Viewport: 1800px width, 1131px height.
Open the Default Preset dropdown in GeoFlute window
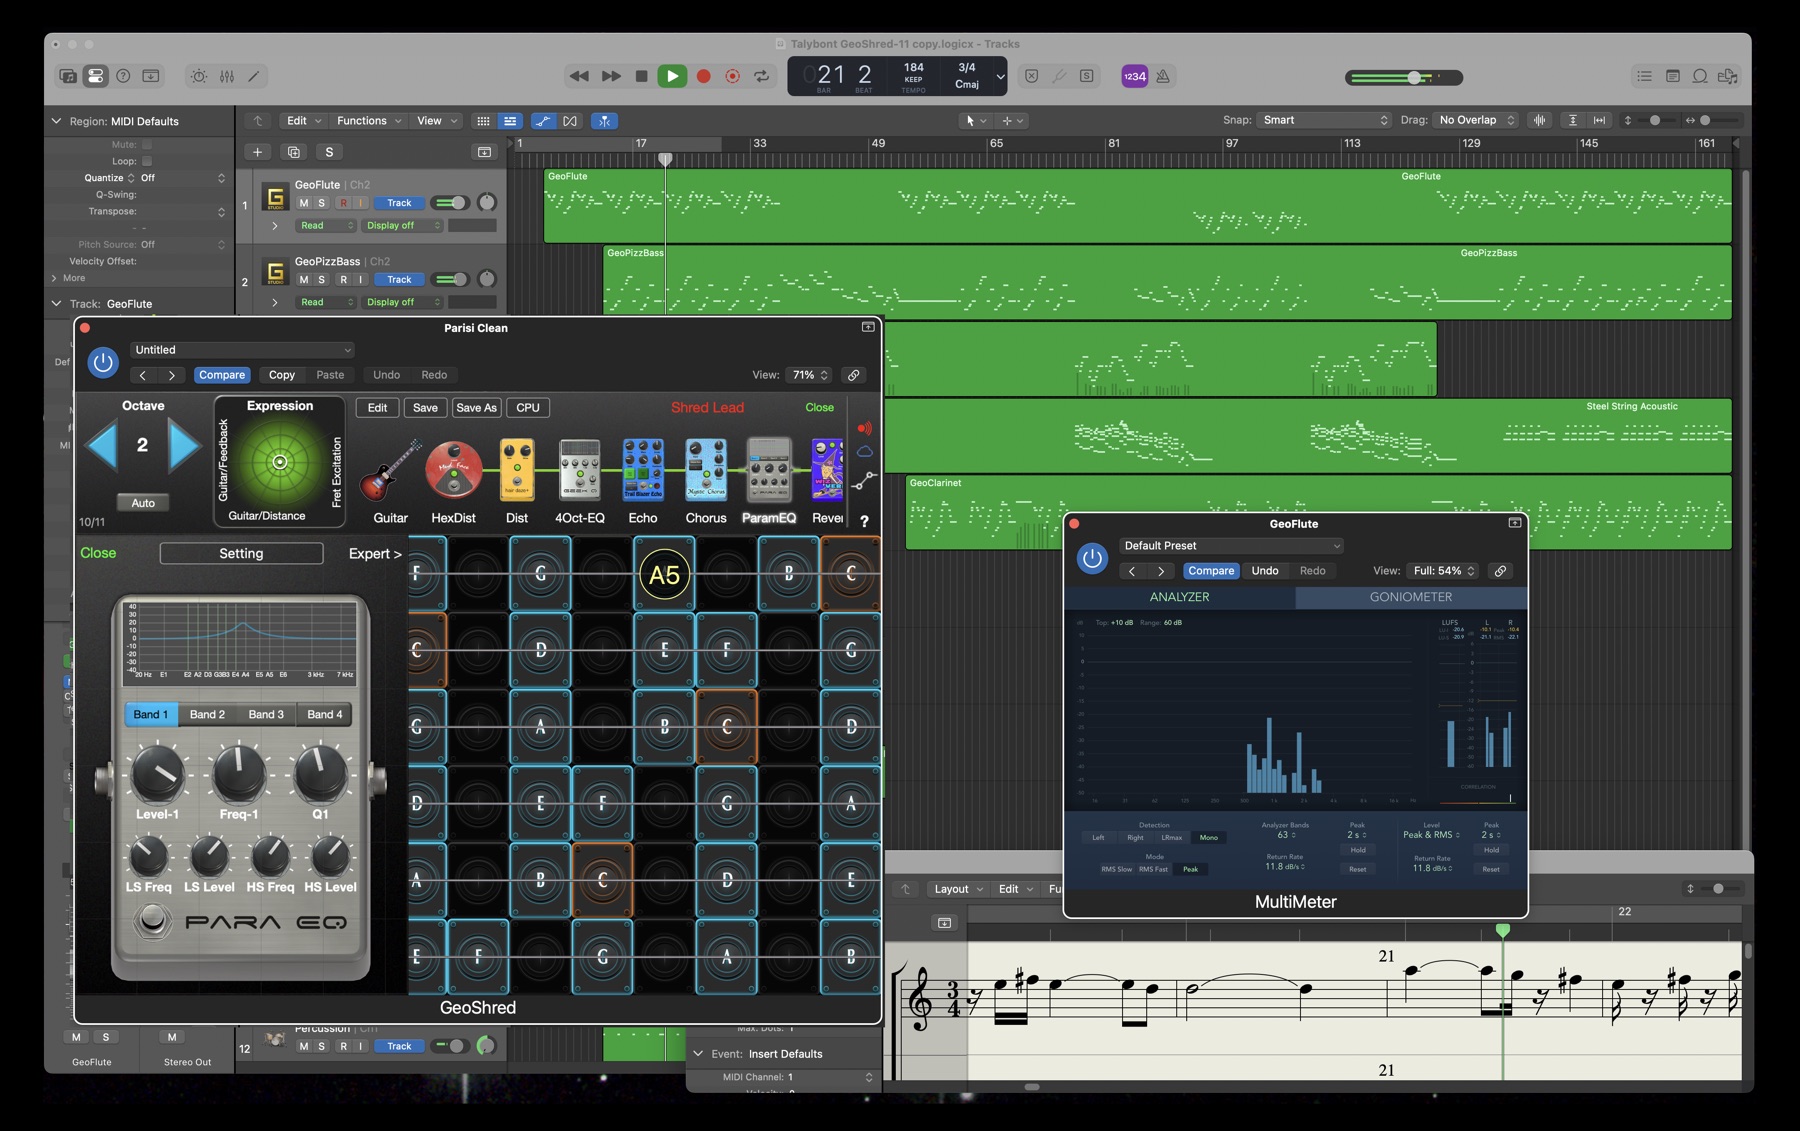click(1231, 546)
